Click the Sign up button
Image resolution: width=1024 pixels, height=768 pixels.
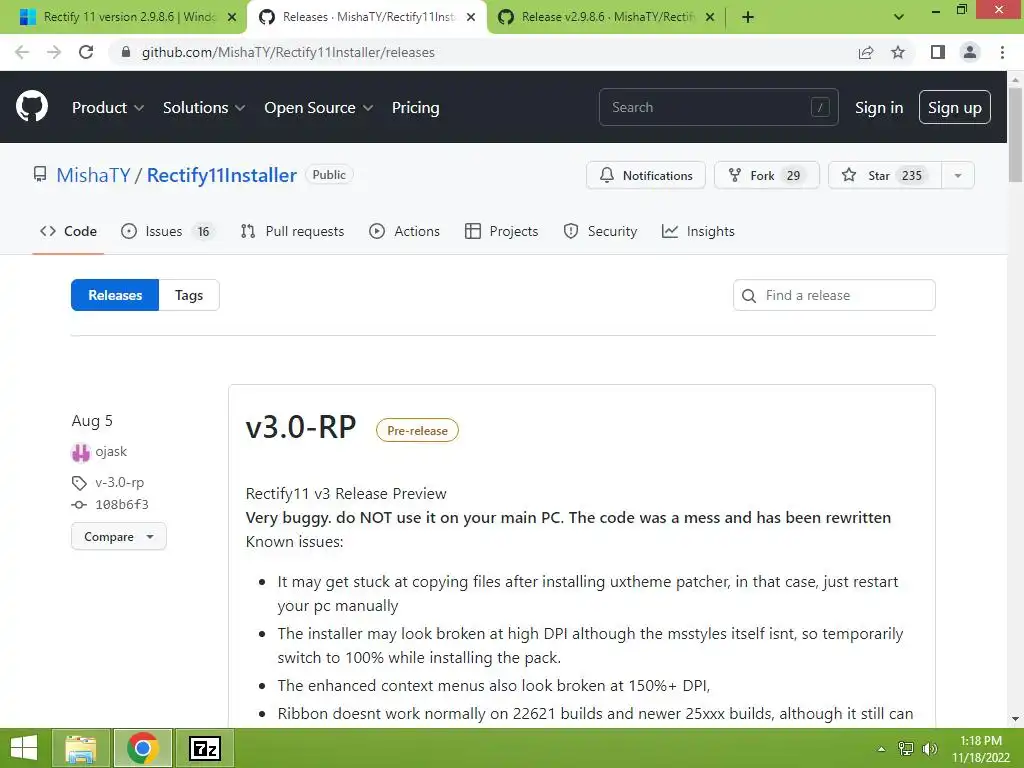click(955, 107)
